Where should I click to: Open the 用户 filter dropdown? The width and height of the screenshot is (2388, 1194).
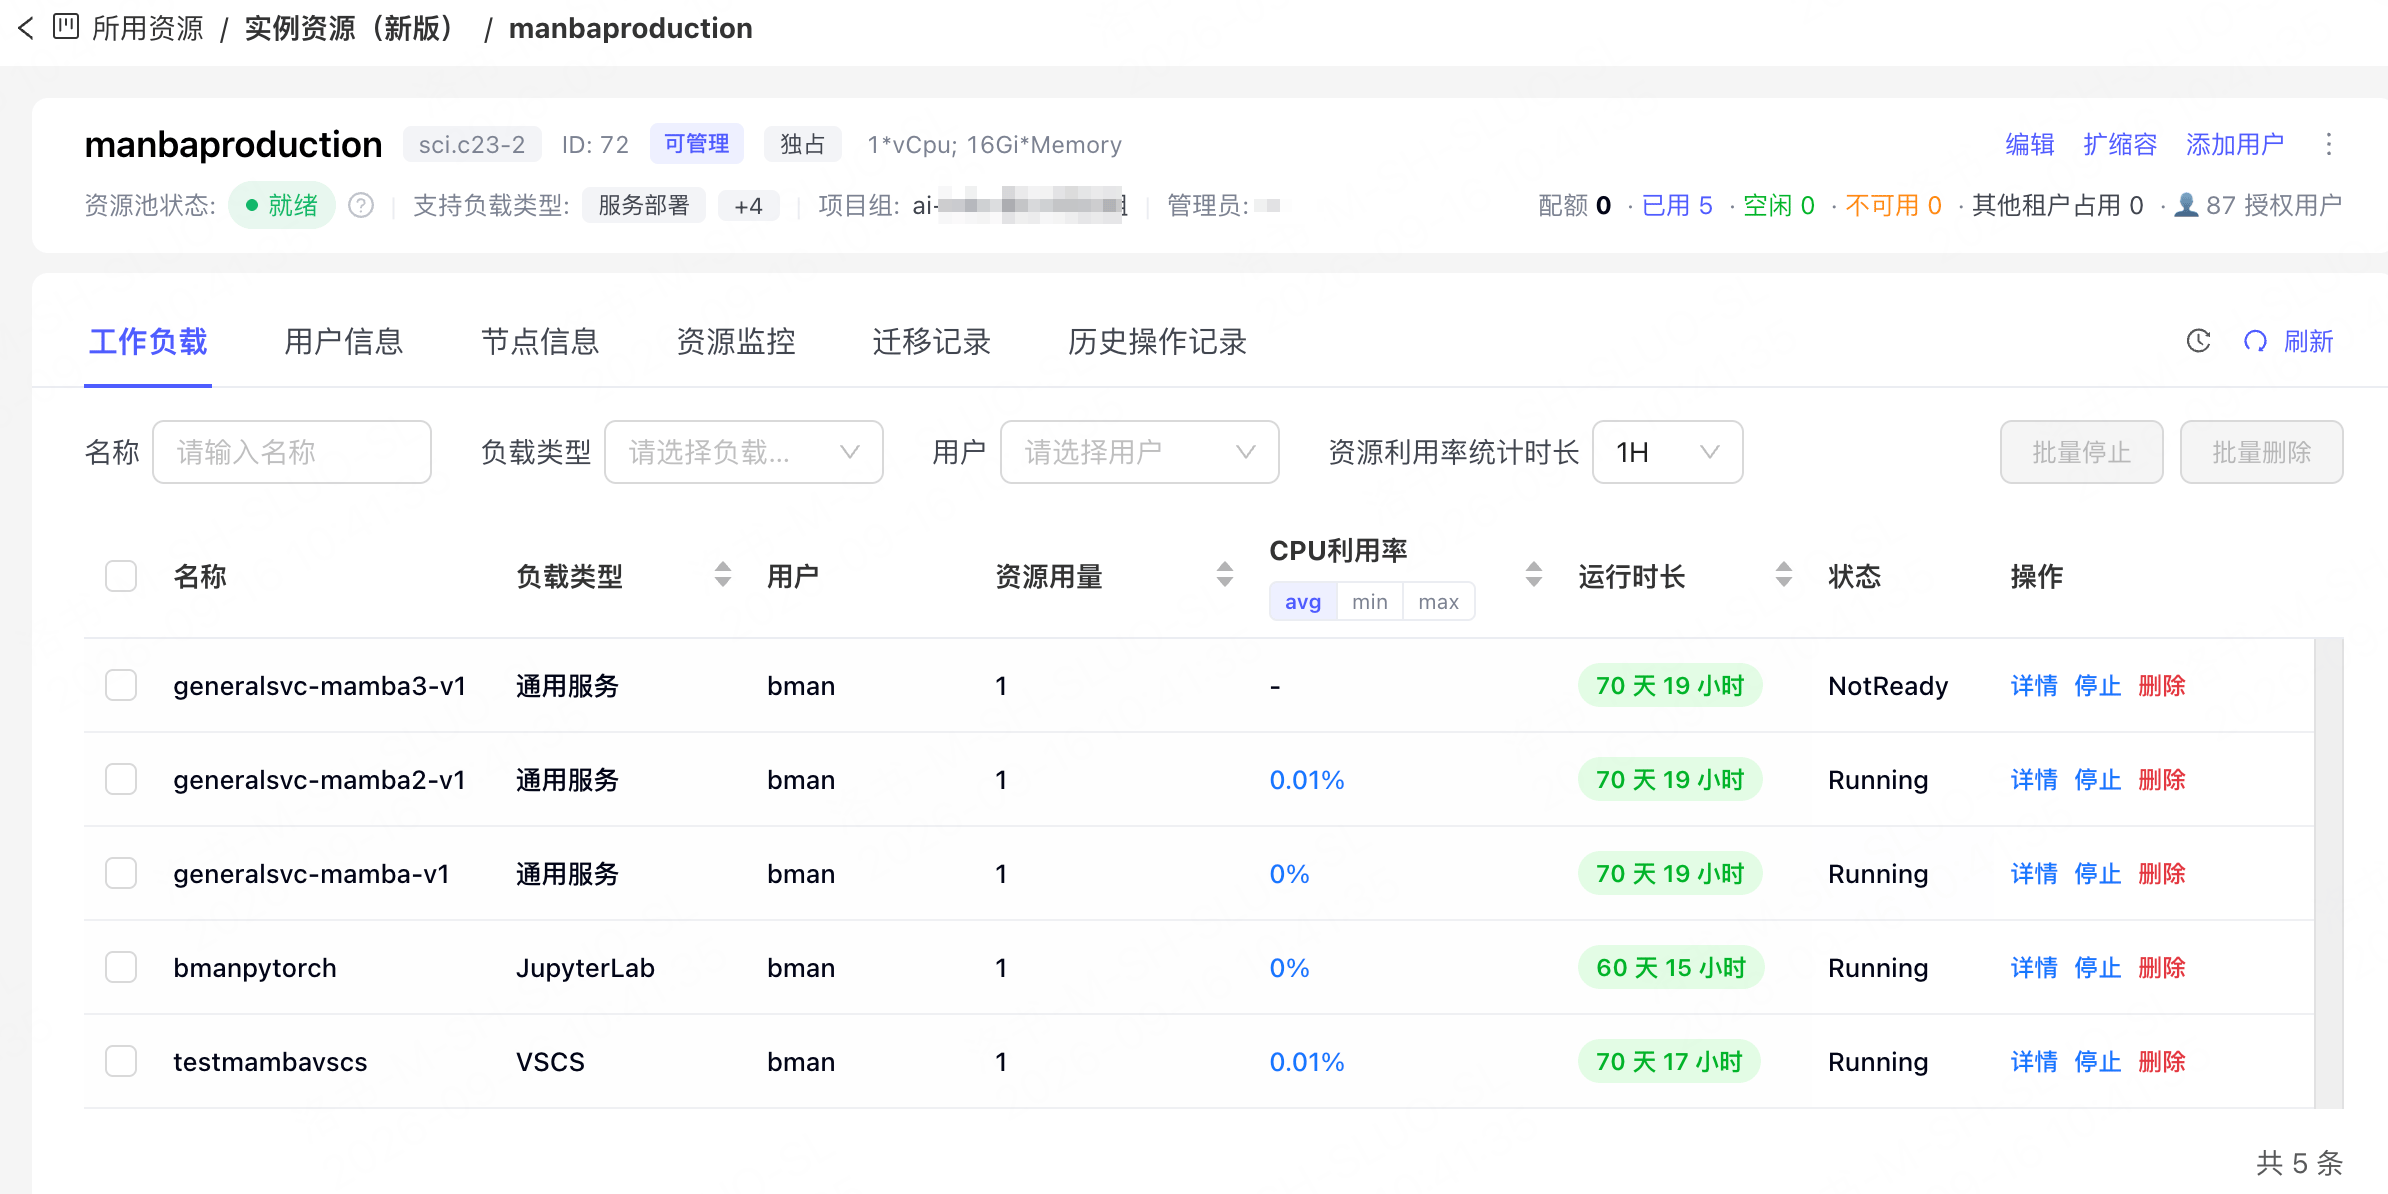click(1140, 452)
